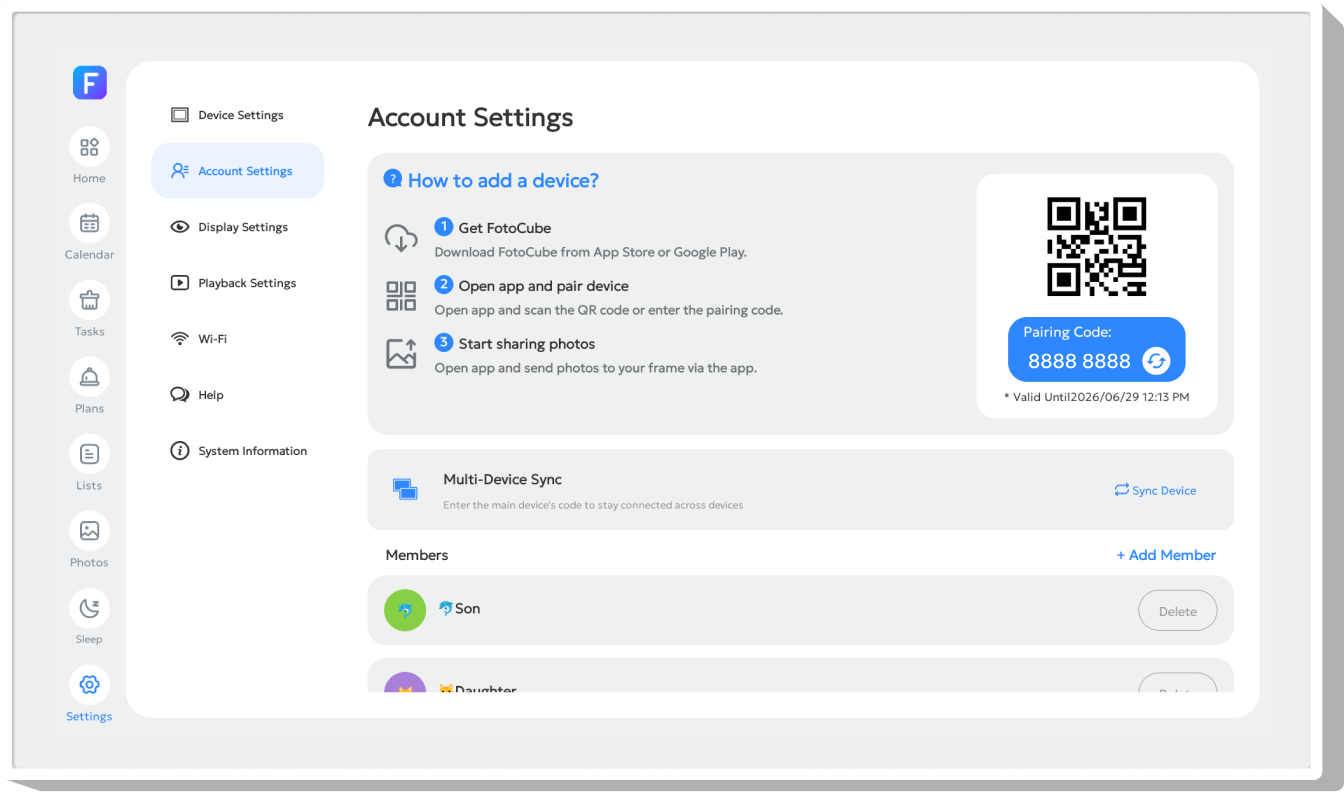Click Daughter's purple avatar
Image resolution: width=1344 pixels, height=792 pixels.
(405, 682)
